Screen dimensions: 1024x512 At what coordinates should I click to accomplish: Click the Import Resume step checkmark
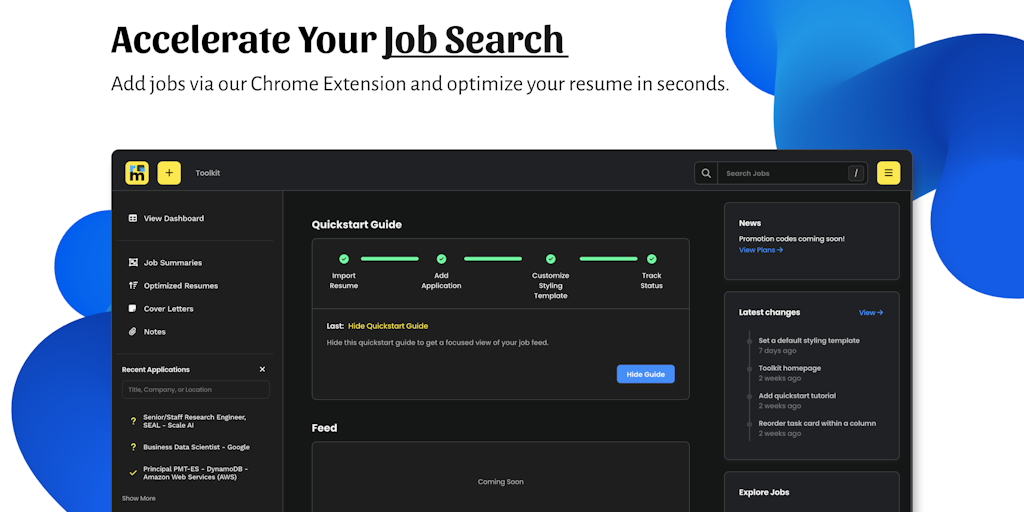click(x=344, y=259)
